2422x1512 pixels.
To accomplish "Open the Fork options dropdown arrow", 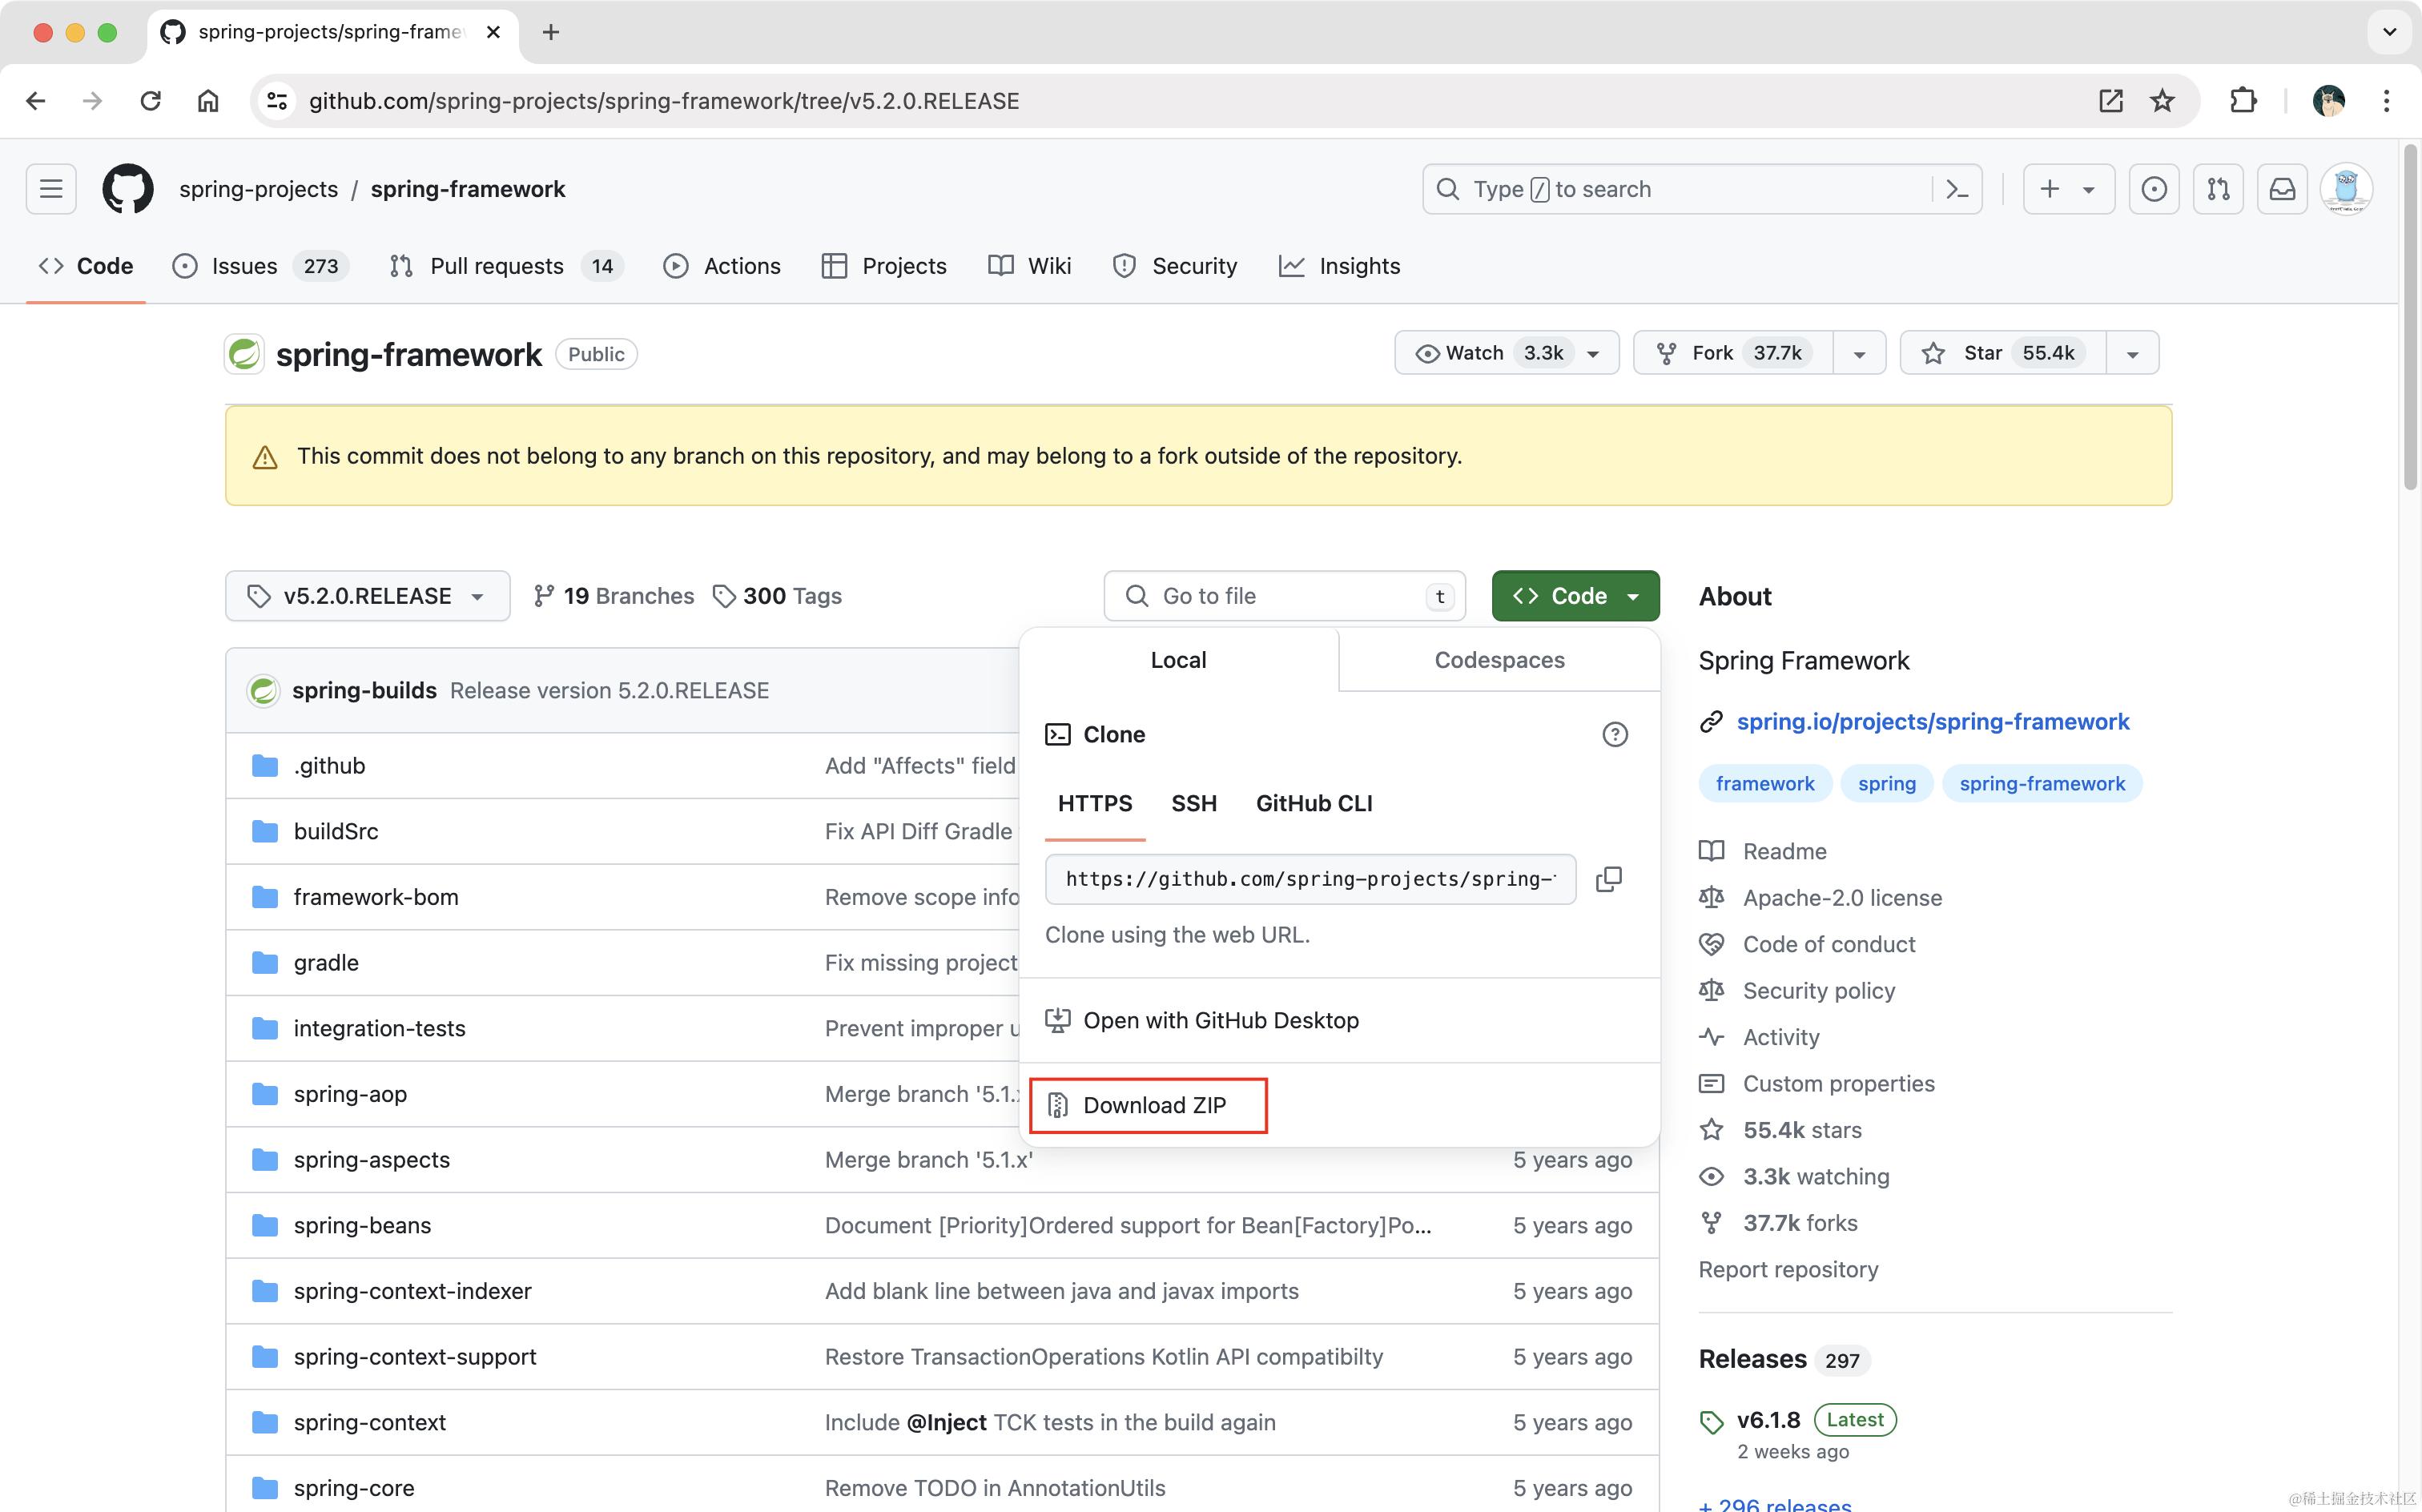I will tap(1859, 354).
